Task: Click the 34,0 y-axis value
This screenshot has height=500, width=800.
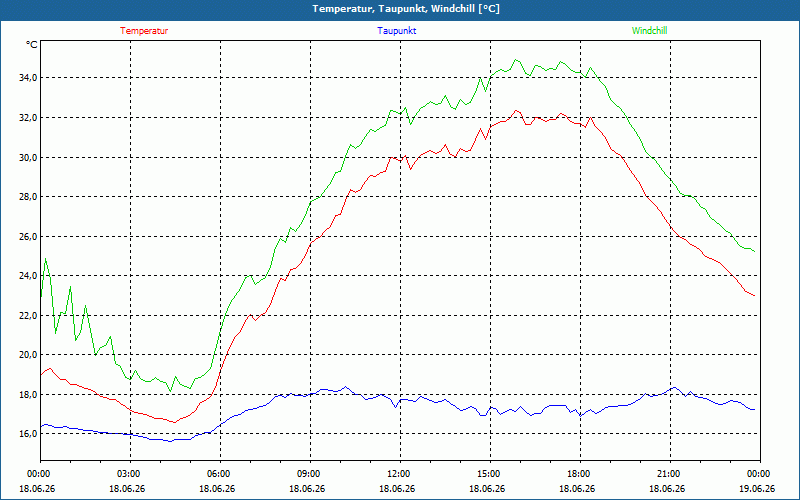Action: tap(28, 78)
